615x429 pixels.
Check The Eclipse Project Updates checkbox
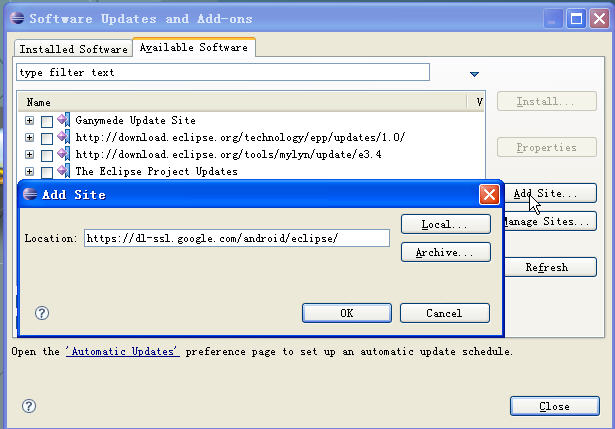click(47, 172)
